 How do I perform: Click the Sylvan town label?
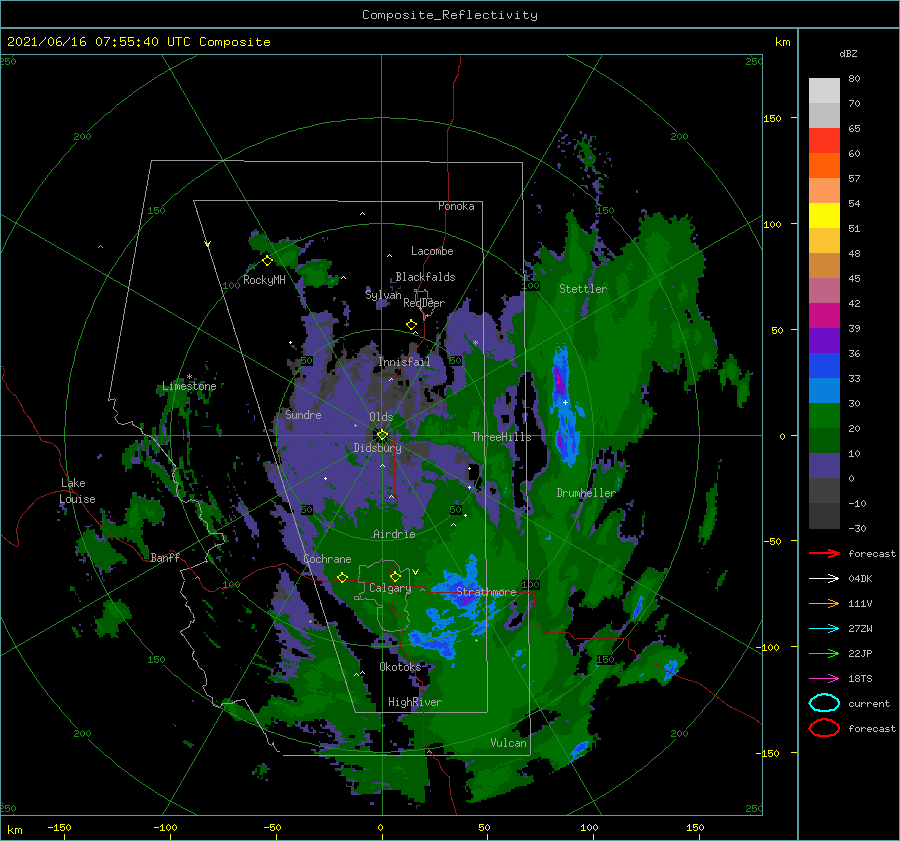[383, 295]
